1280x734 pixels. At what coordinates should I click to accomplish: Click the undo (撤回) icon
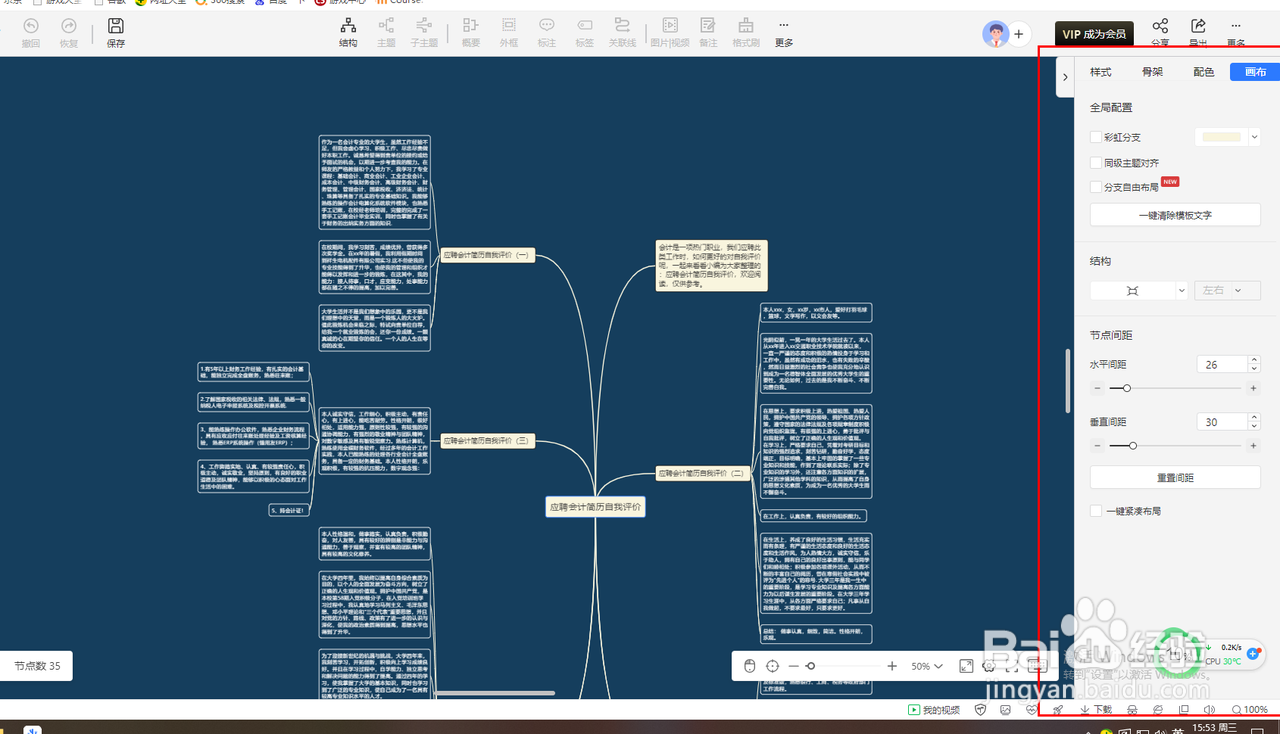pos(31,26)
